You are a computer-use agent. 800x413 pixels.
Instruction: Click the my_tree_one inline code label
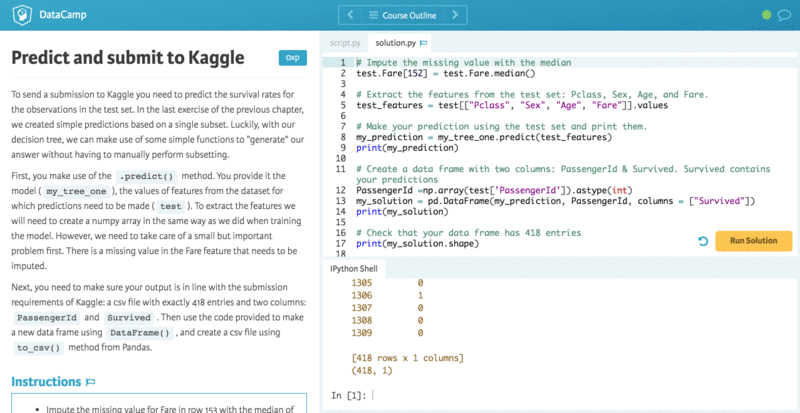pyautogui.click(x=76, y=191)
